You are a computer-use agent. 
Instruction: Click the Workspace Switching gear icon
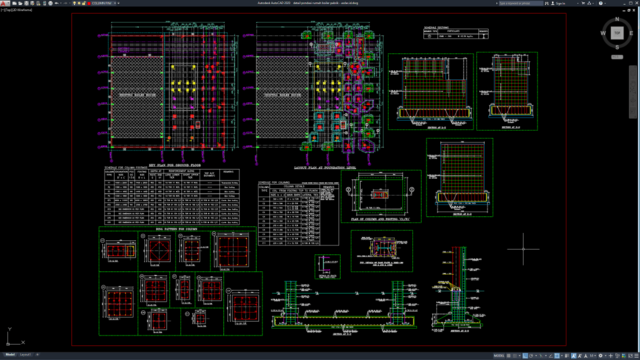(600, 356)
